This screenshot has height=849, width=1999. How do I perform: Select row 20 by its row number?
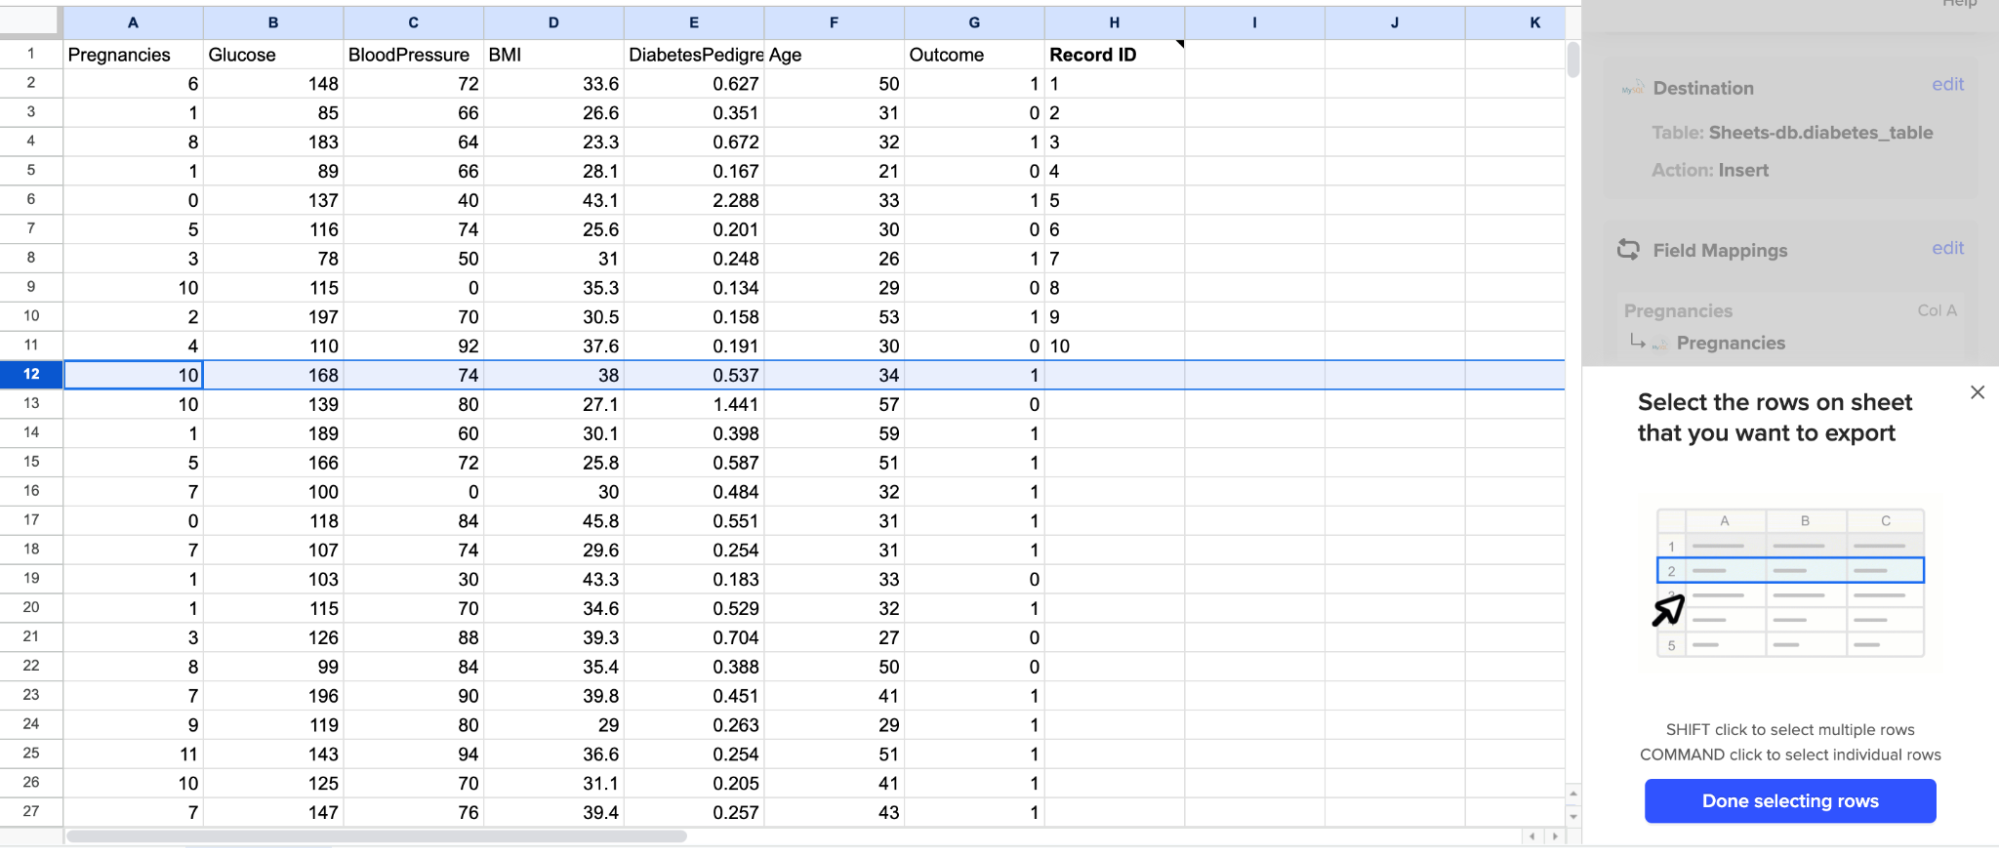pyautogui.click(x=31, y=607)
